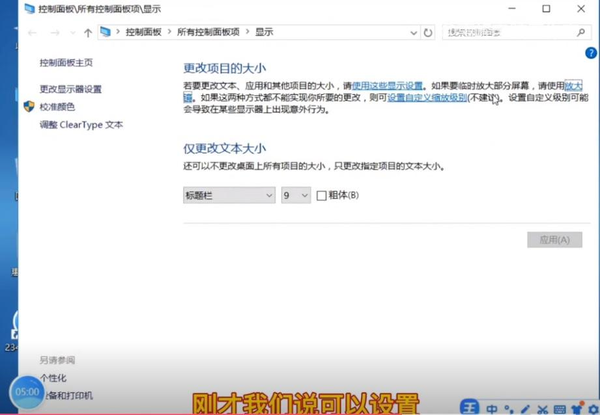
Task: Go forward with the right arrow
Action: pos(55,33)
